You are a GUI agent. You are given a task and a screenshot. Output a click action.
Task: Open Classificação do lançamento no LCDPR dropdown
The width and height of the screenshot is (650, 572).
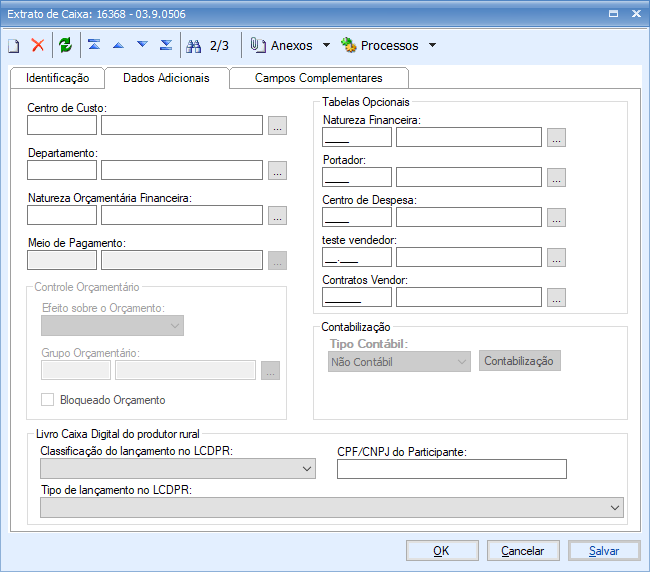point(178,469)
